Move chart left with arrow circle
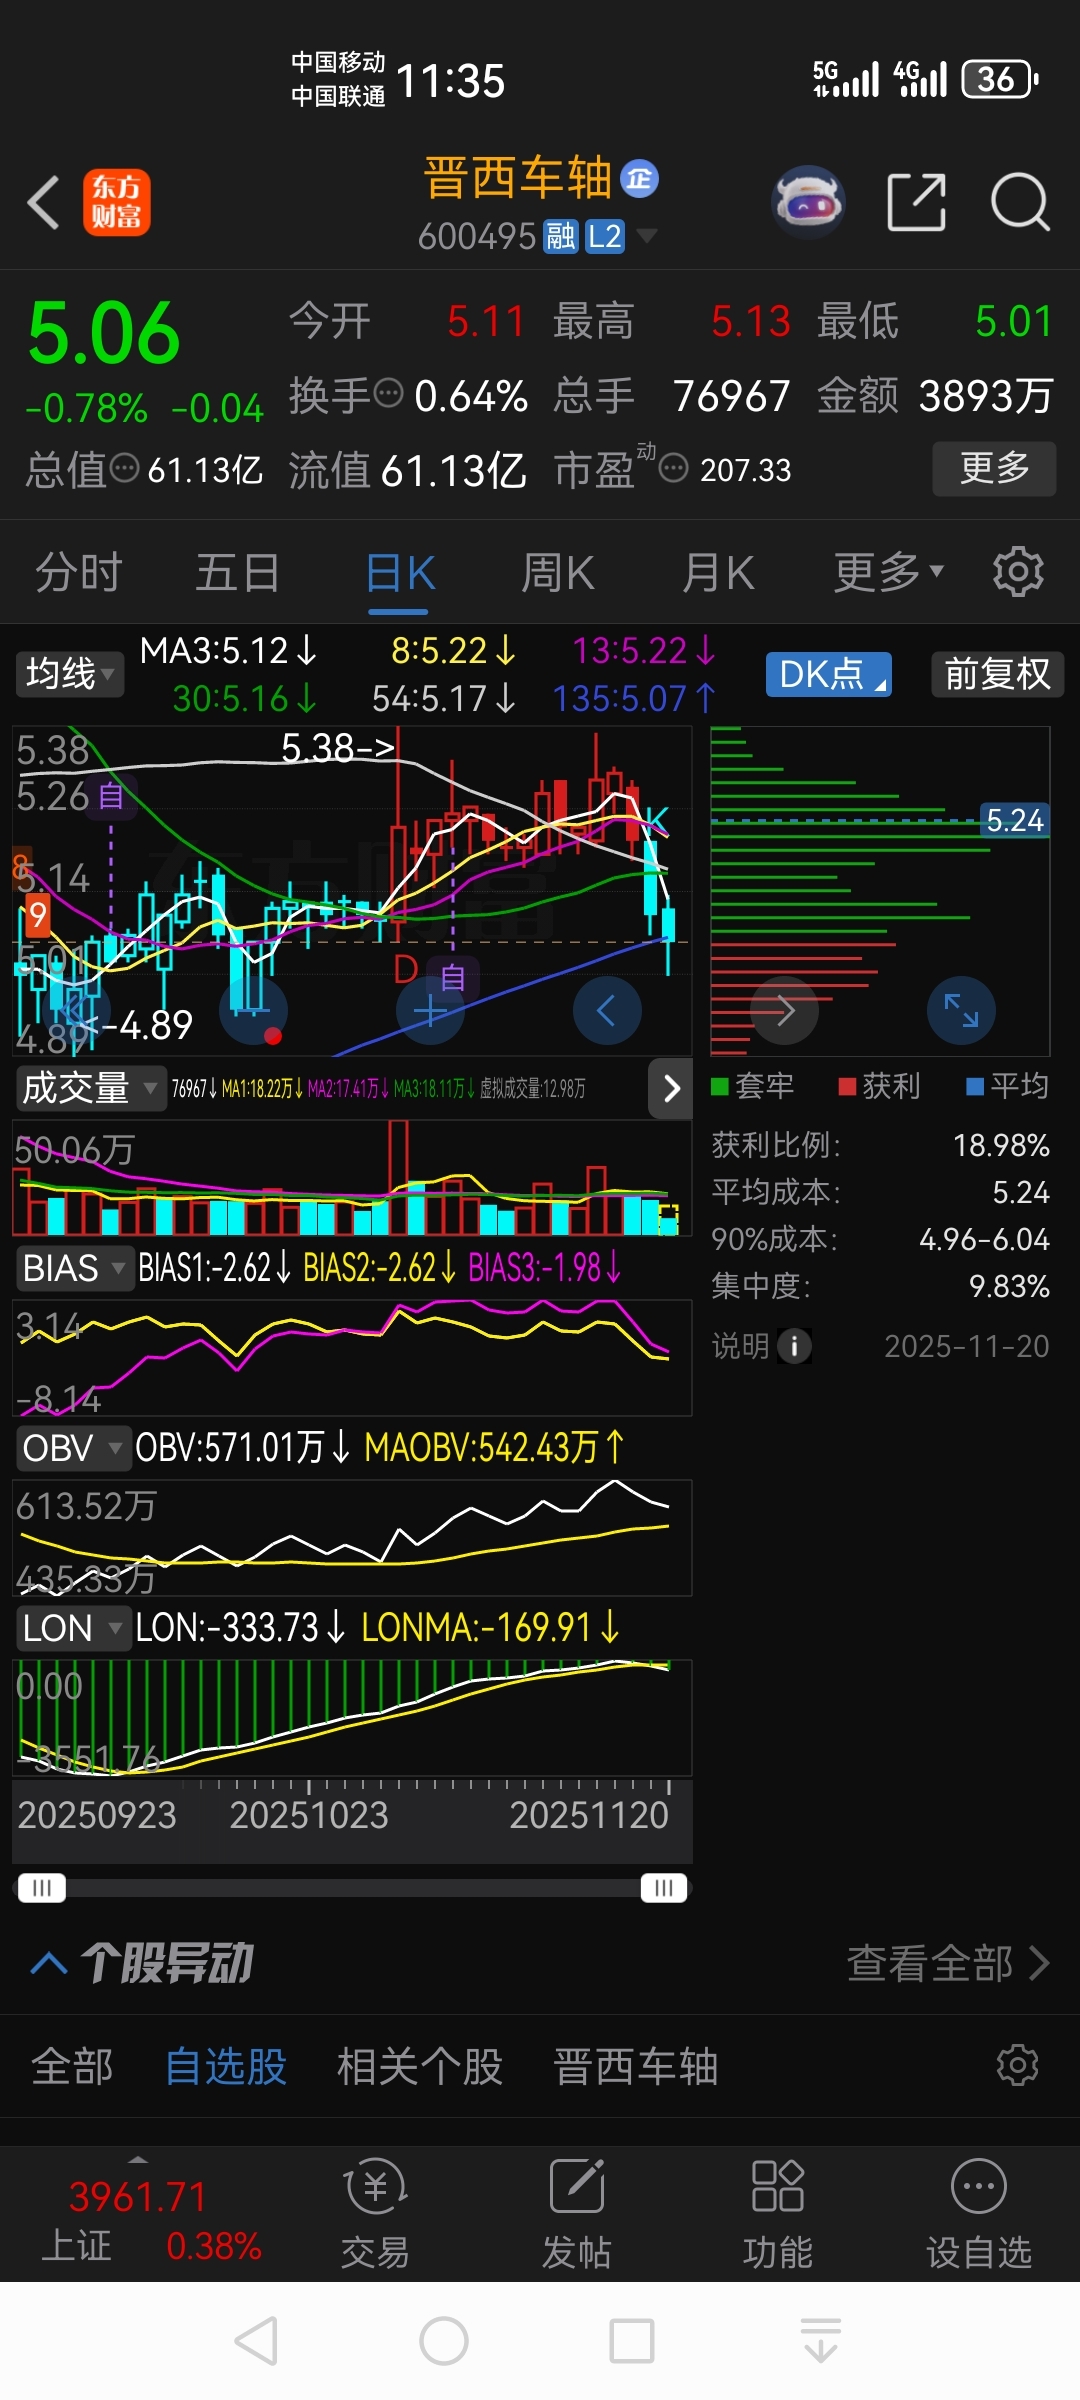1080x2400 pixels. point(607,1011)
